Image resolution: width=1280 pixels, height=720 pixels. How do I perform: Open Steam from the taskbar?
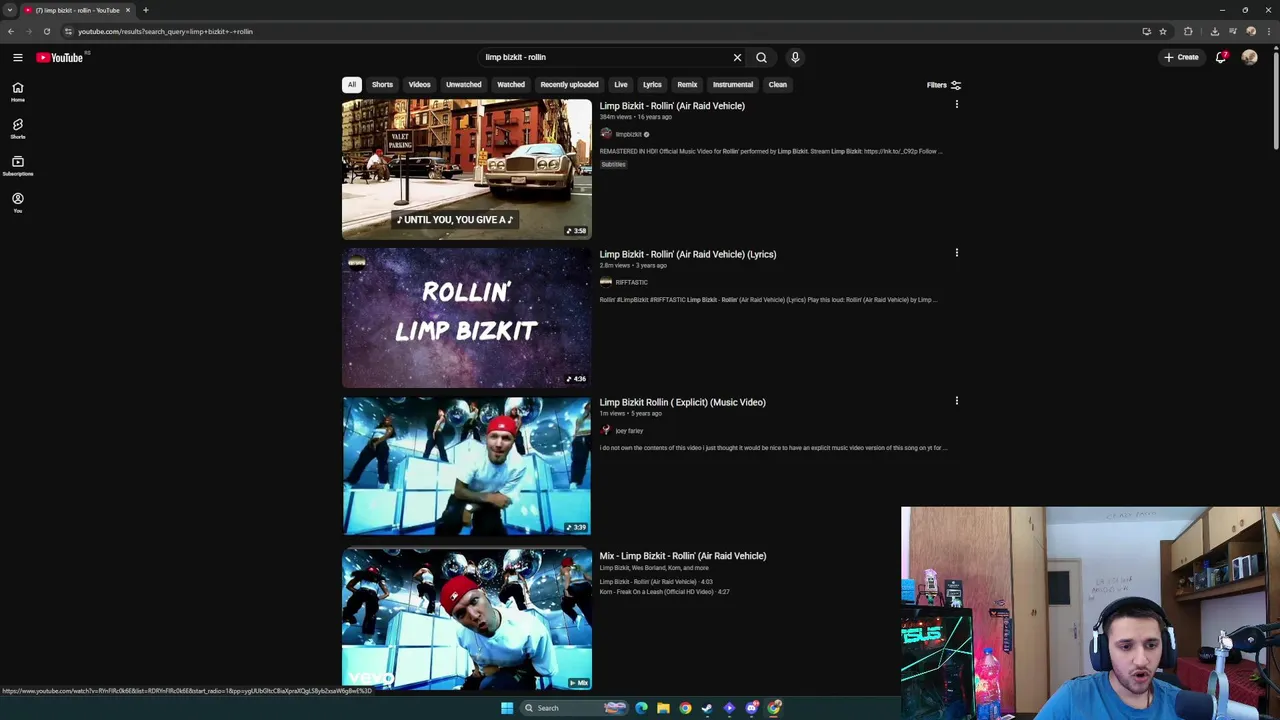(707, 708)
